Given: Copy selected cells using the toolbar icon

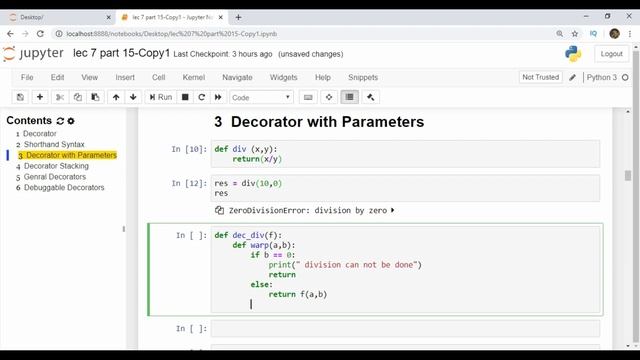Looking at the screenshot, I should click(78, 97).
